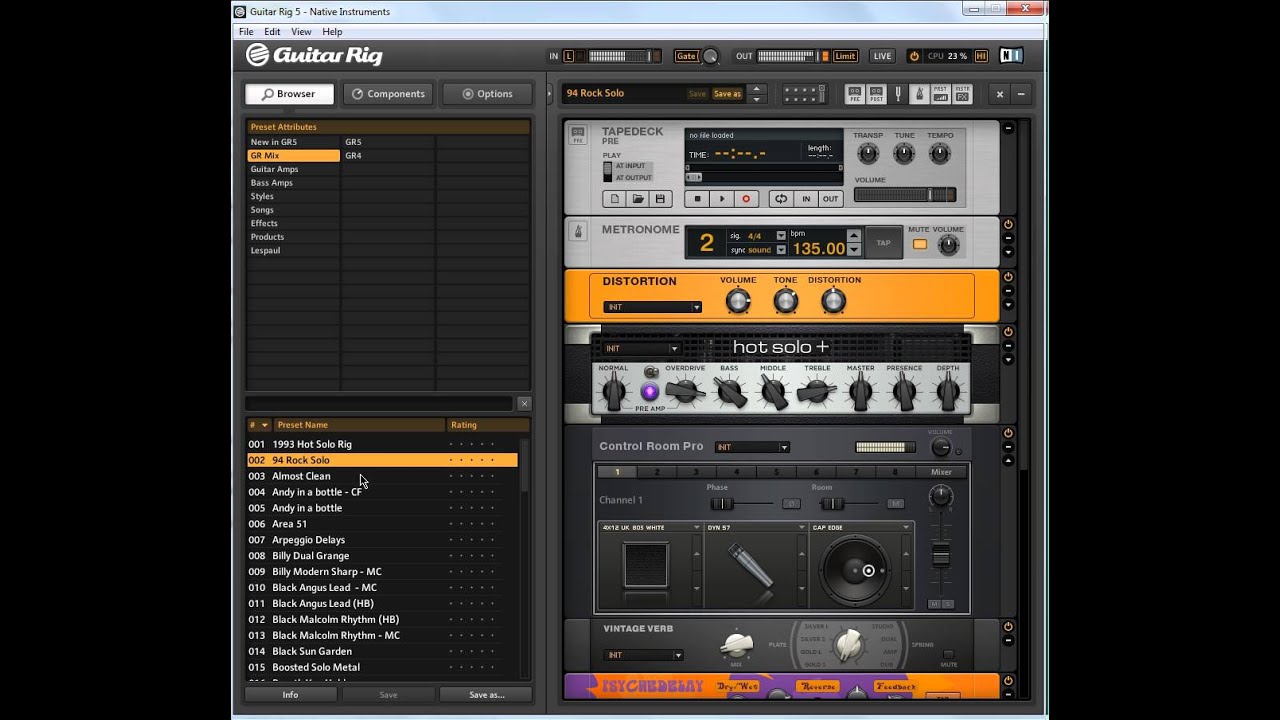The height and width of the screenshot is (720, 1280).
Task: Click the Tapedeck VOLUME slider
Action: click(905, 195)
